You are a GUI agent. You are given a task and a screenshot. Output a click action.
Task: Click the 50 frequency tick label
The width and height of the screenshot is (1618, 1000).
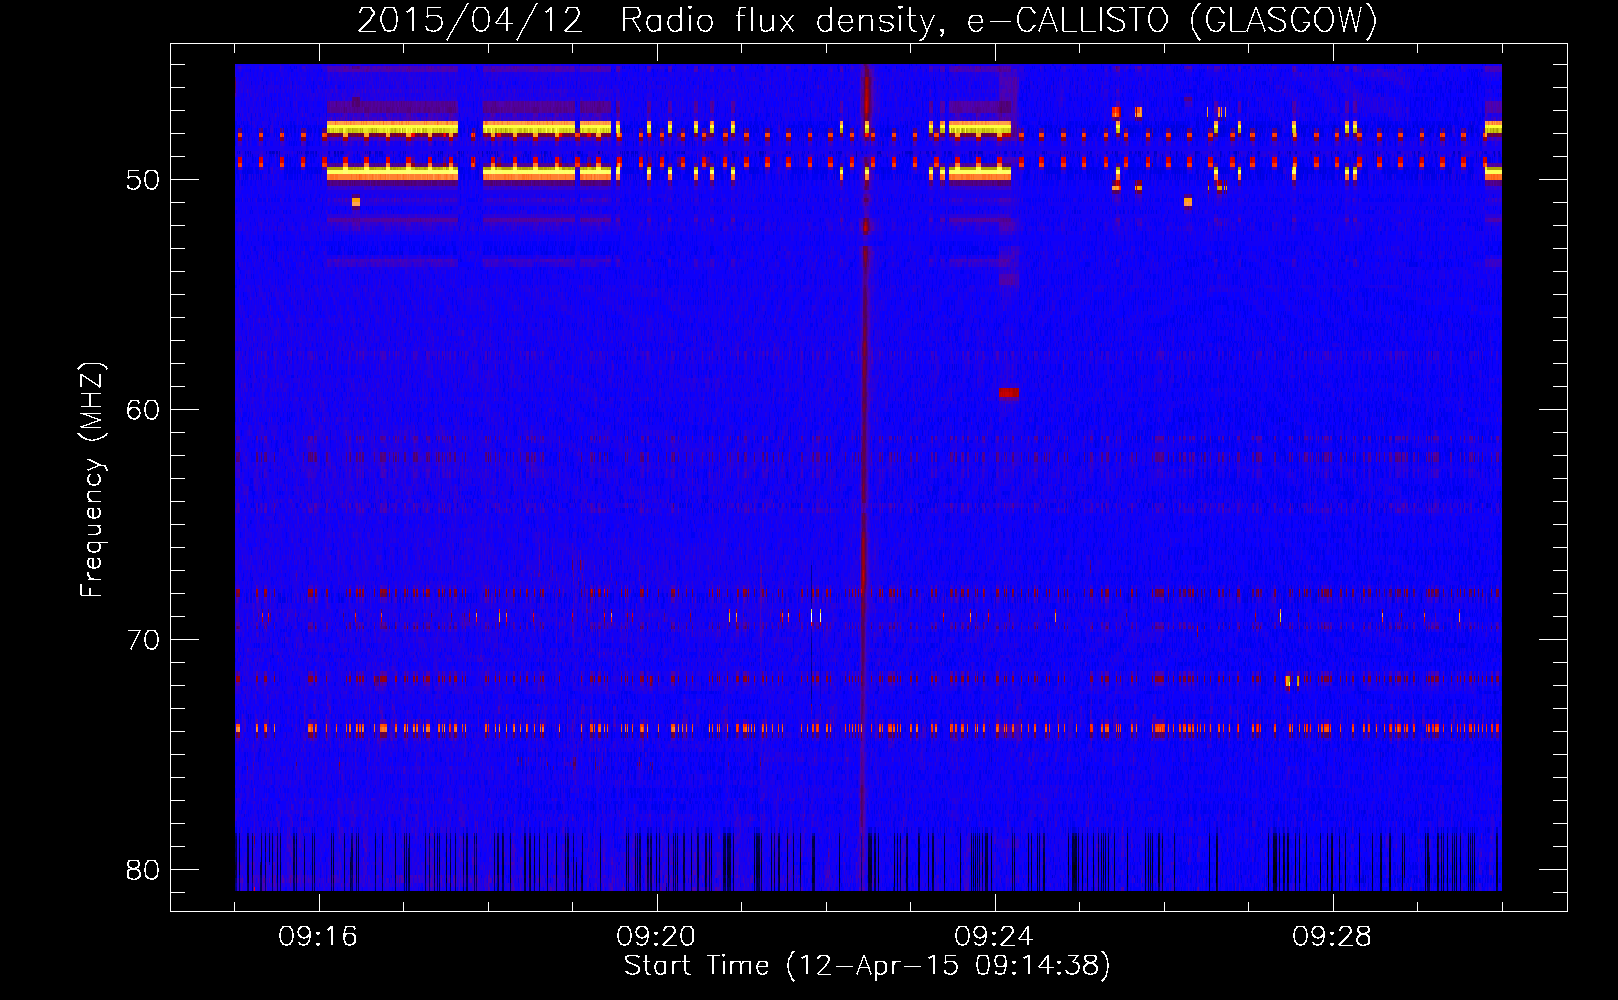143,180
